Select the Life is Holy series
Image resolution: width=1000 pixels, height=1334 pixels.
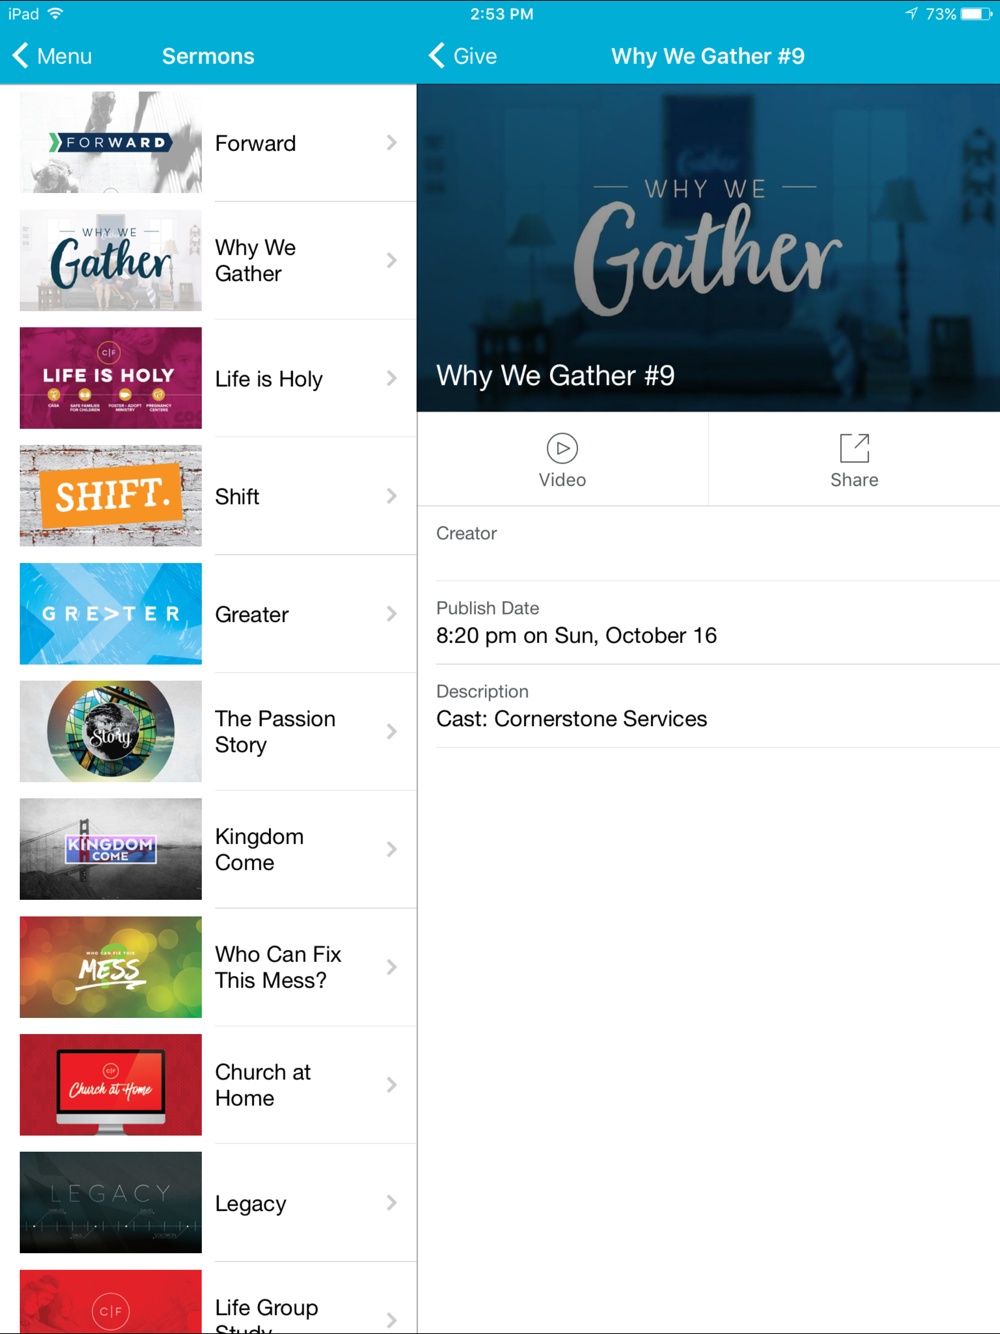pos(208,378)
